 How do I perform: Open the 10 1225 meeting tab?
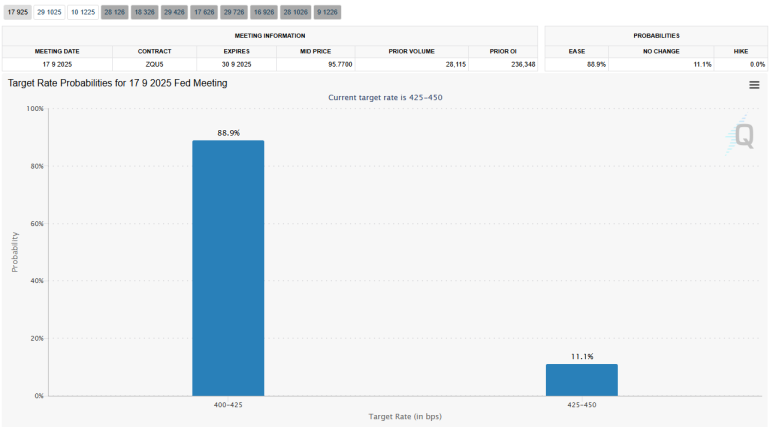pyautogui.click(x=83, y=12)
